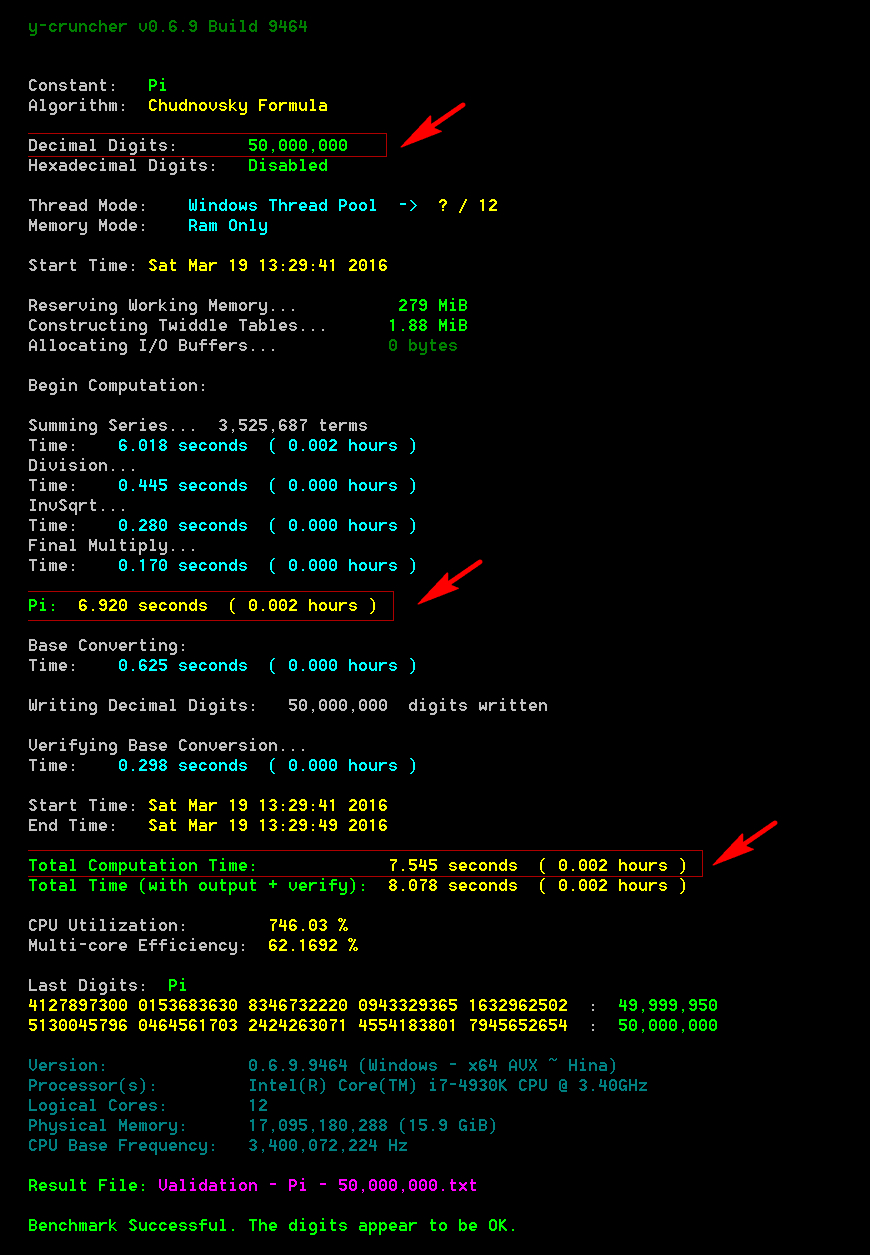
Task: Click the y-cruncher v0.6.9 Build title text
Action: click(167, 26)
